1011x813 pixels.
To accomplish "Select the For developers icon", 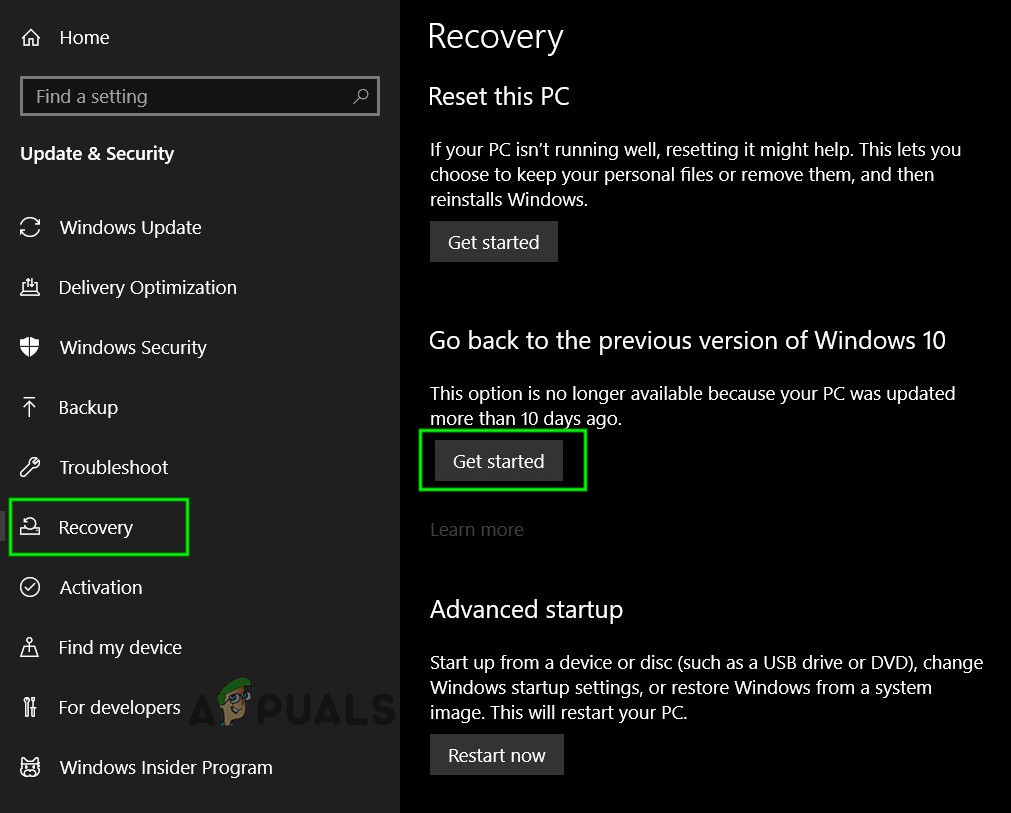I will [x=29, y=707].
